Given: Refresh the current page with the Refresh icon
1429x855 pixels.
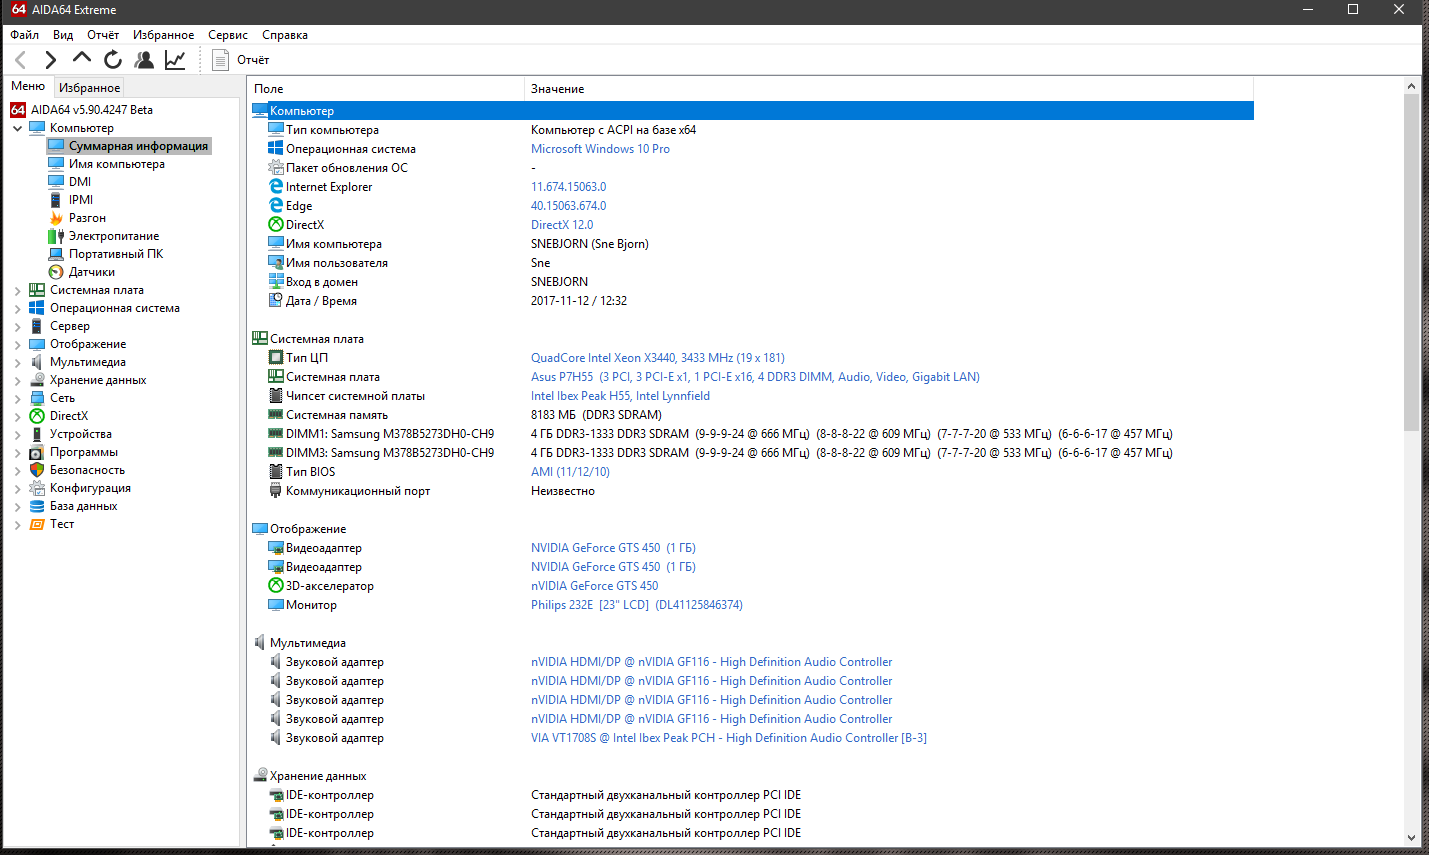Looking at the screenshot, I should coord(113,60).
